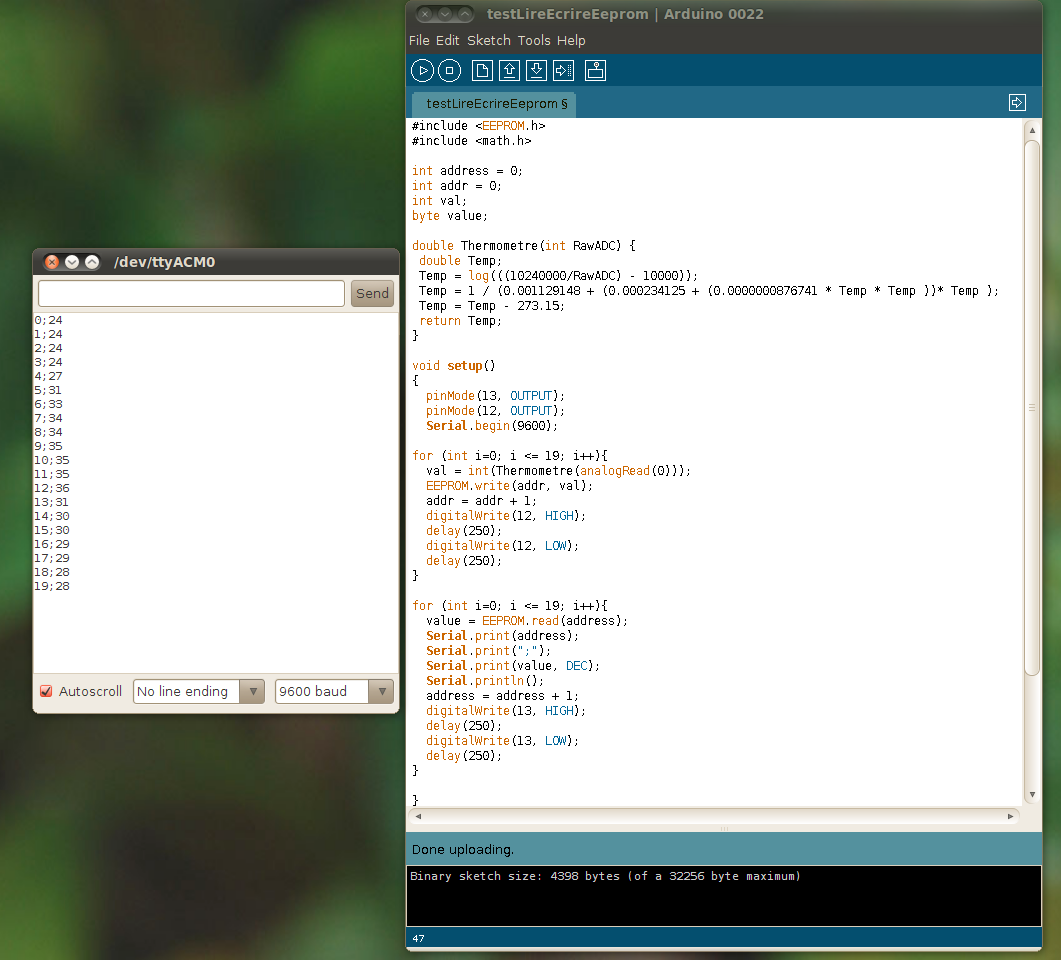Open the No line ending dropdown
The width and height of the screenshot is (1061, 960).
click(199, 691)
